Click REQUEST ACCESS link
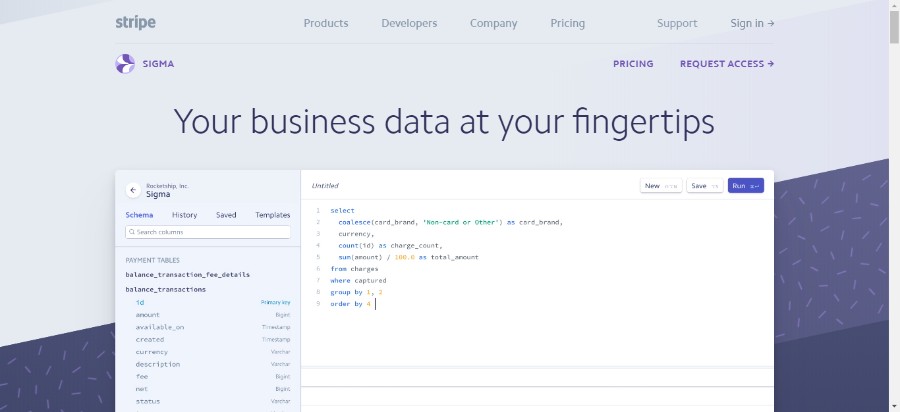Screen dimensions: 900x412 [x=727, y=64]
